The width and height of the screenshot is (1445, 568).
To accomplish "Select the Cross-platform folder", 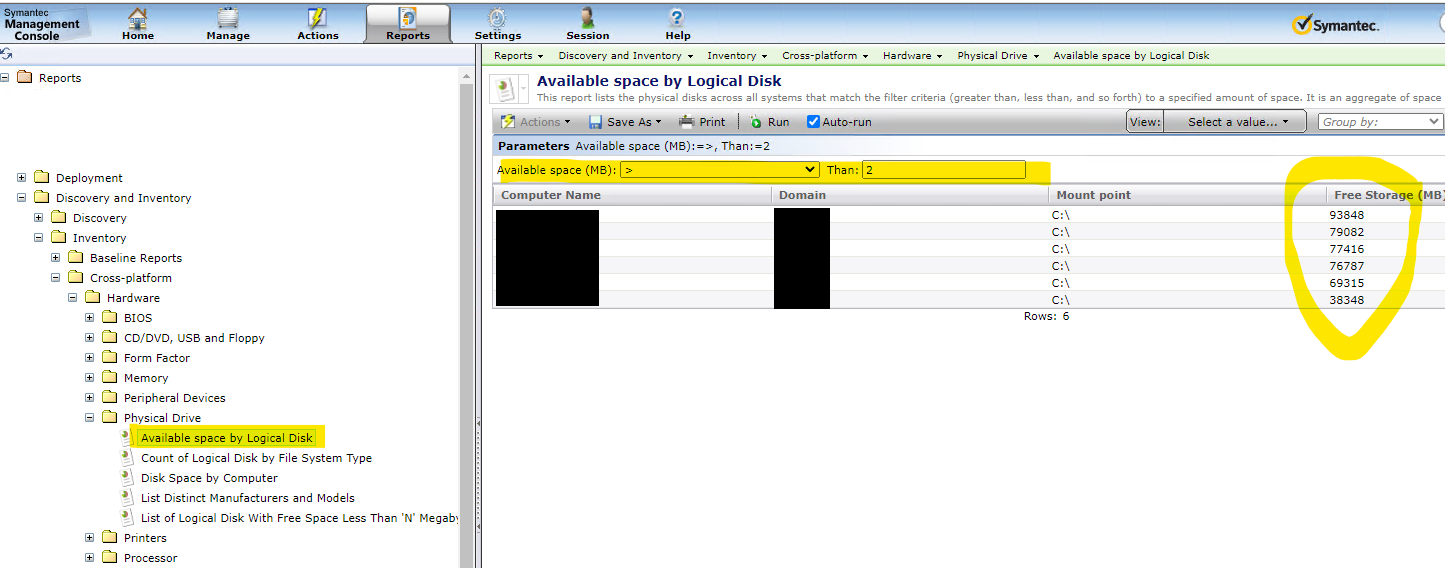I will (131, 278).
